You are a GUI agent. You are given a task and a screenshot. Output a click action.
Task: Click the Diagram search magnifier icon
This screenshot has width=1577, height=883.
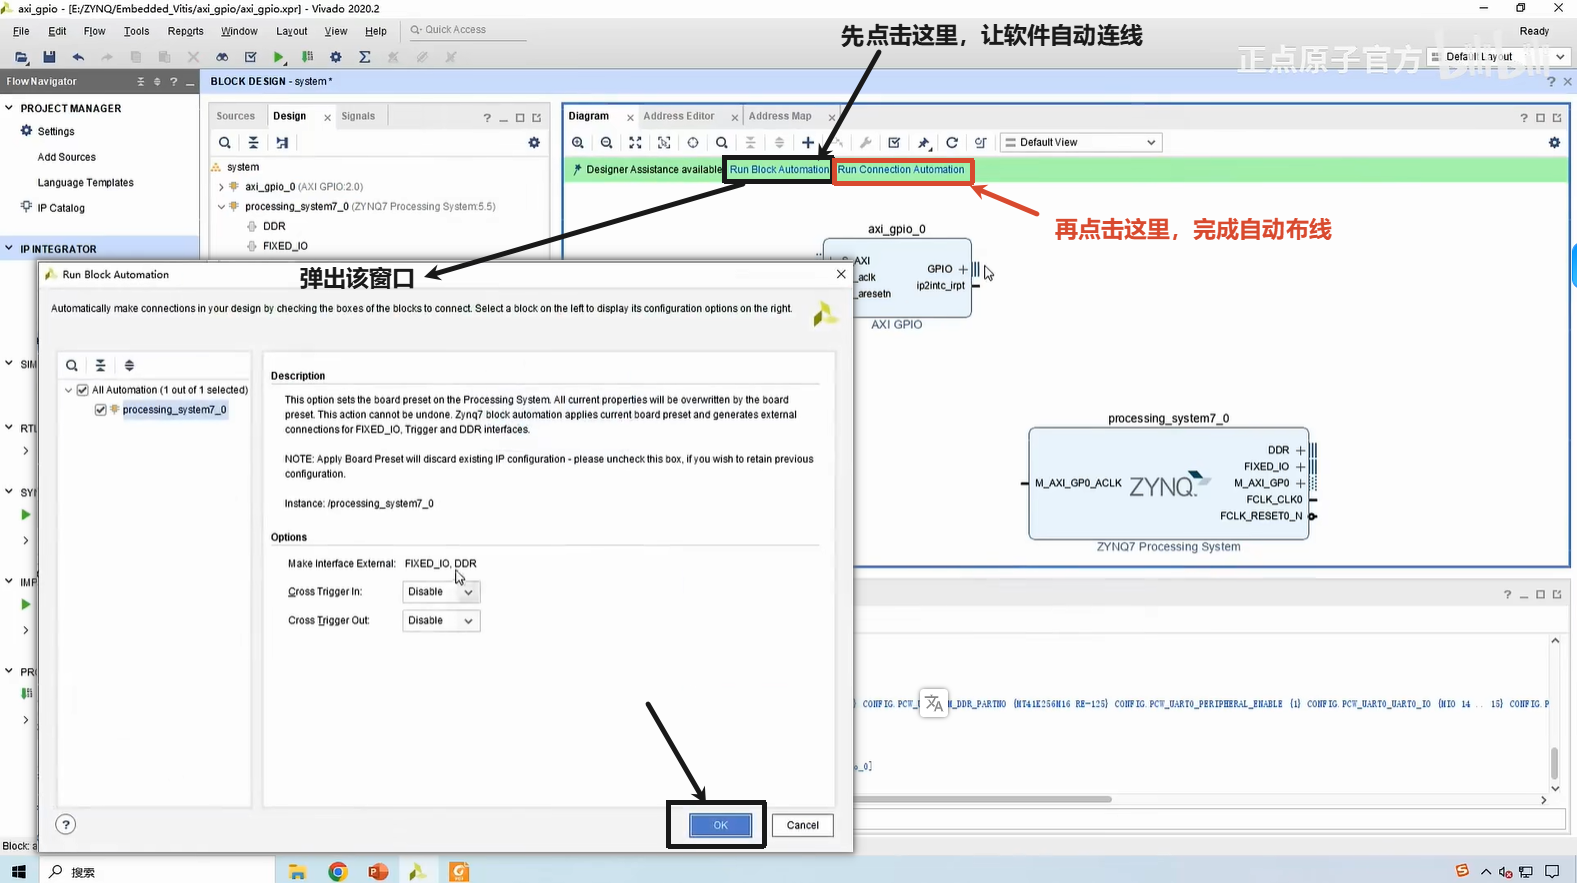pos(722,143)
